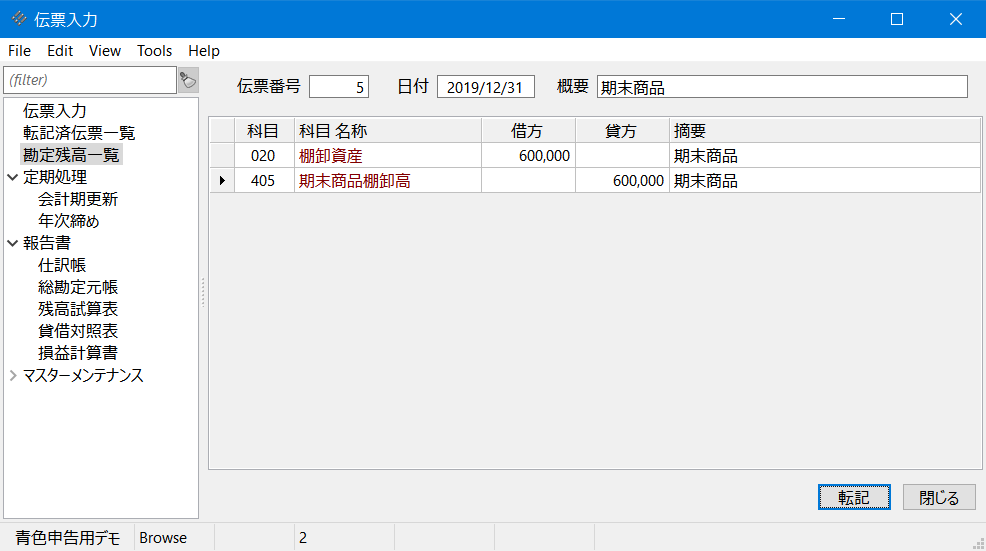This screenshot has width=986, height=551.
Task: Open the View menu
Action: 104,51
